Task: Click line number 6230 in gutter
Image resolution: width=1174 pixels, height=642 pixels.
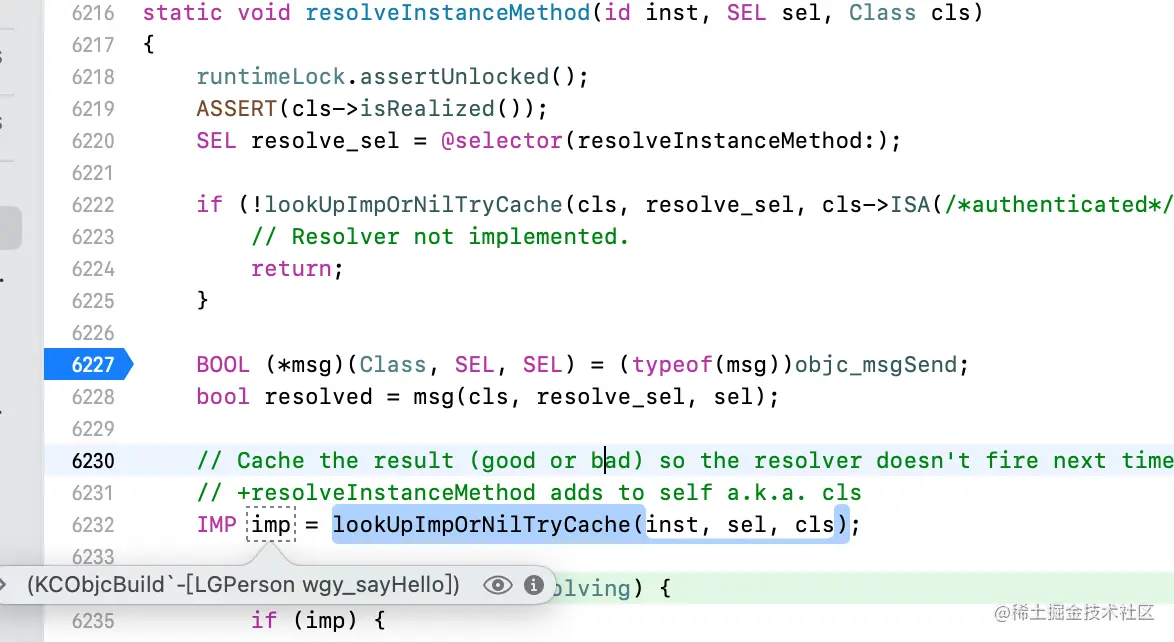Action: click(94, 461)
